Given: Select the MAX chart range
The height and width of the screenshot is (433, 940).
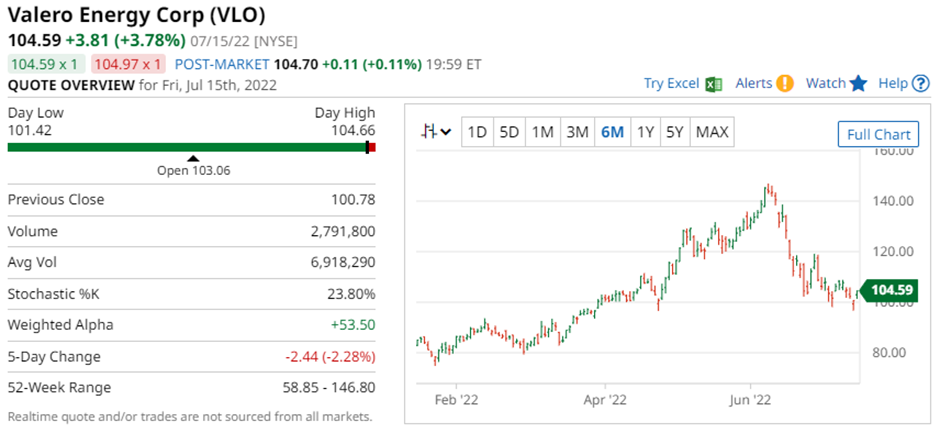Looking at the screenshot, I should (712, 132).
